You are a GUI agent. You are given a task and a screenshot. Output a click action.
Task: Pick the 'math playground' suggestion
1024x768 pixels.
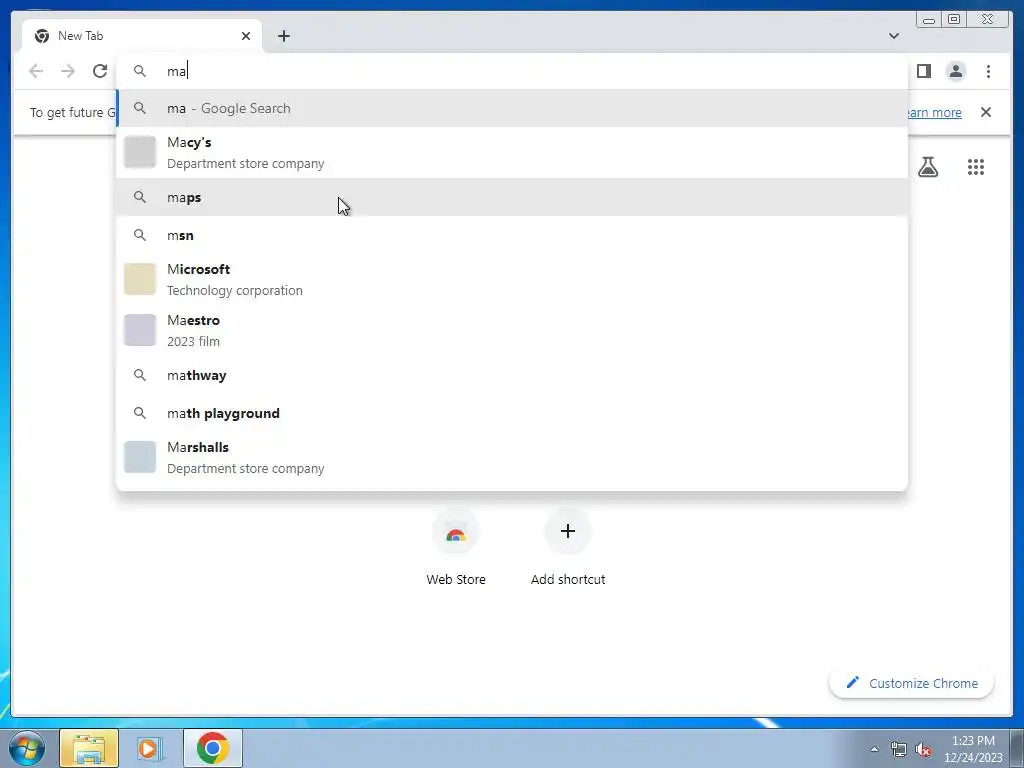click(x=512, y=413)
